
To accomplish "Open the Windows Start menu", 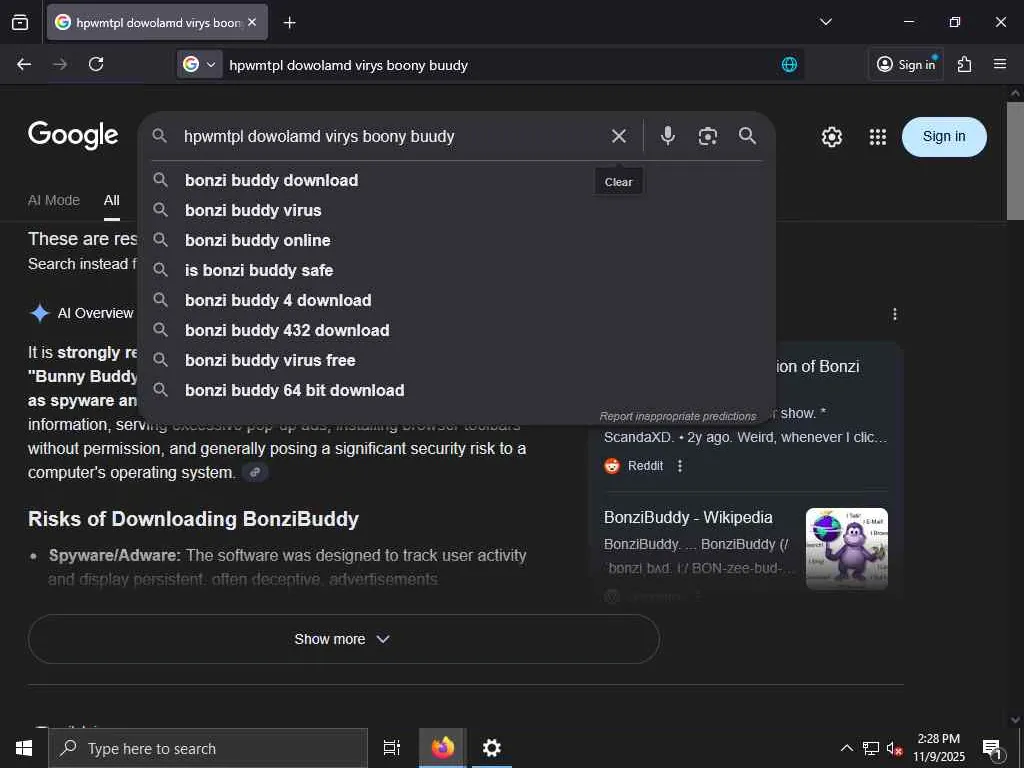I will (x=24, y=748).
